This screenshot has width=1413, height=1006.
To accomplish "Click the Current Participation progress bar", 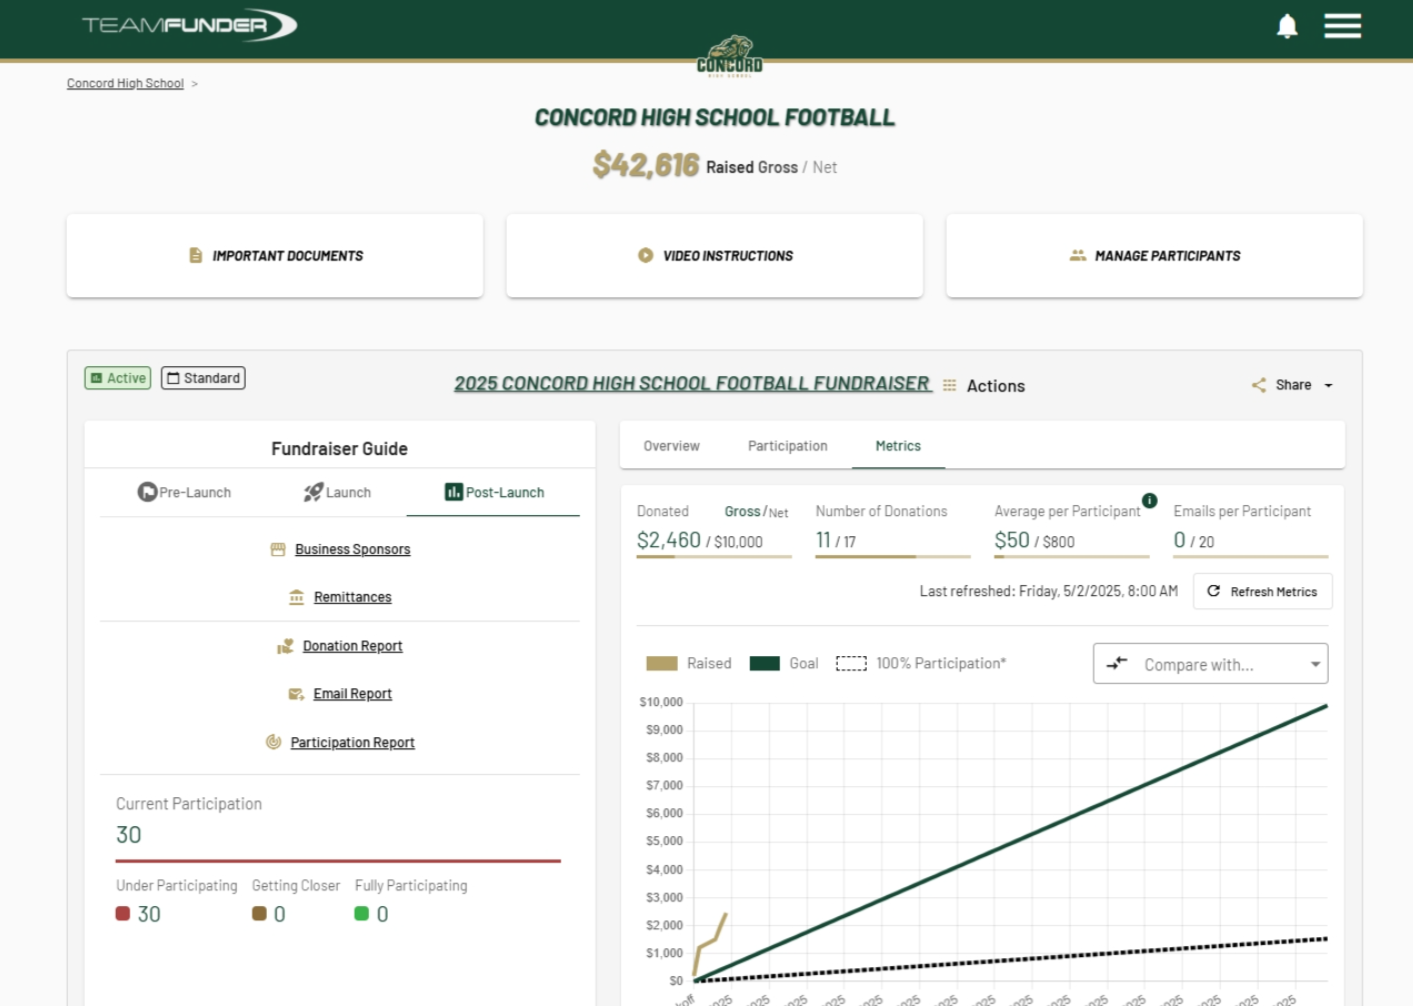I will (x=338, y=860).
